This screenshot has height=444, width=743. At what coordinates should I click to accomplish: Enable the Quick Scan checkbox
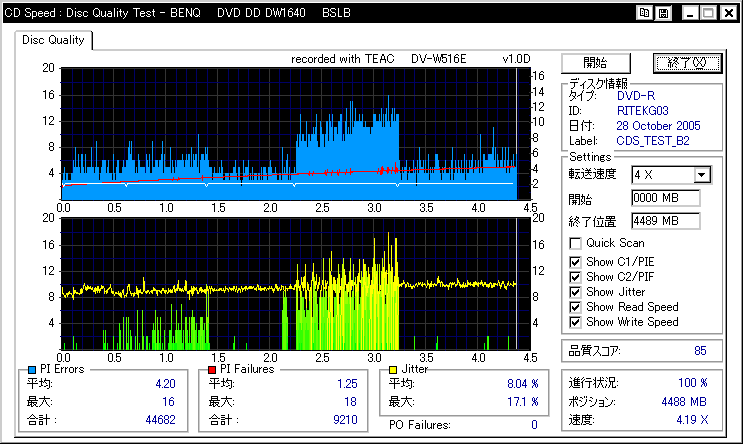575,244
